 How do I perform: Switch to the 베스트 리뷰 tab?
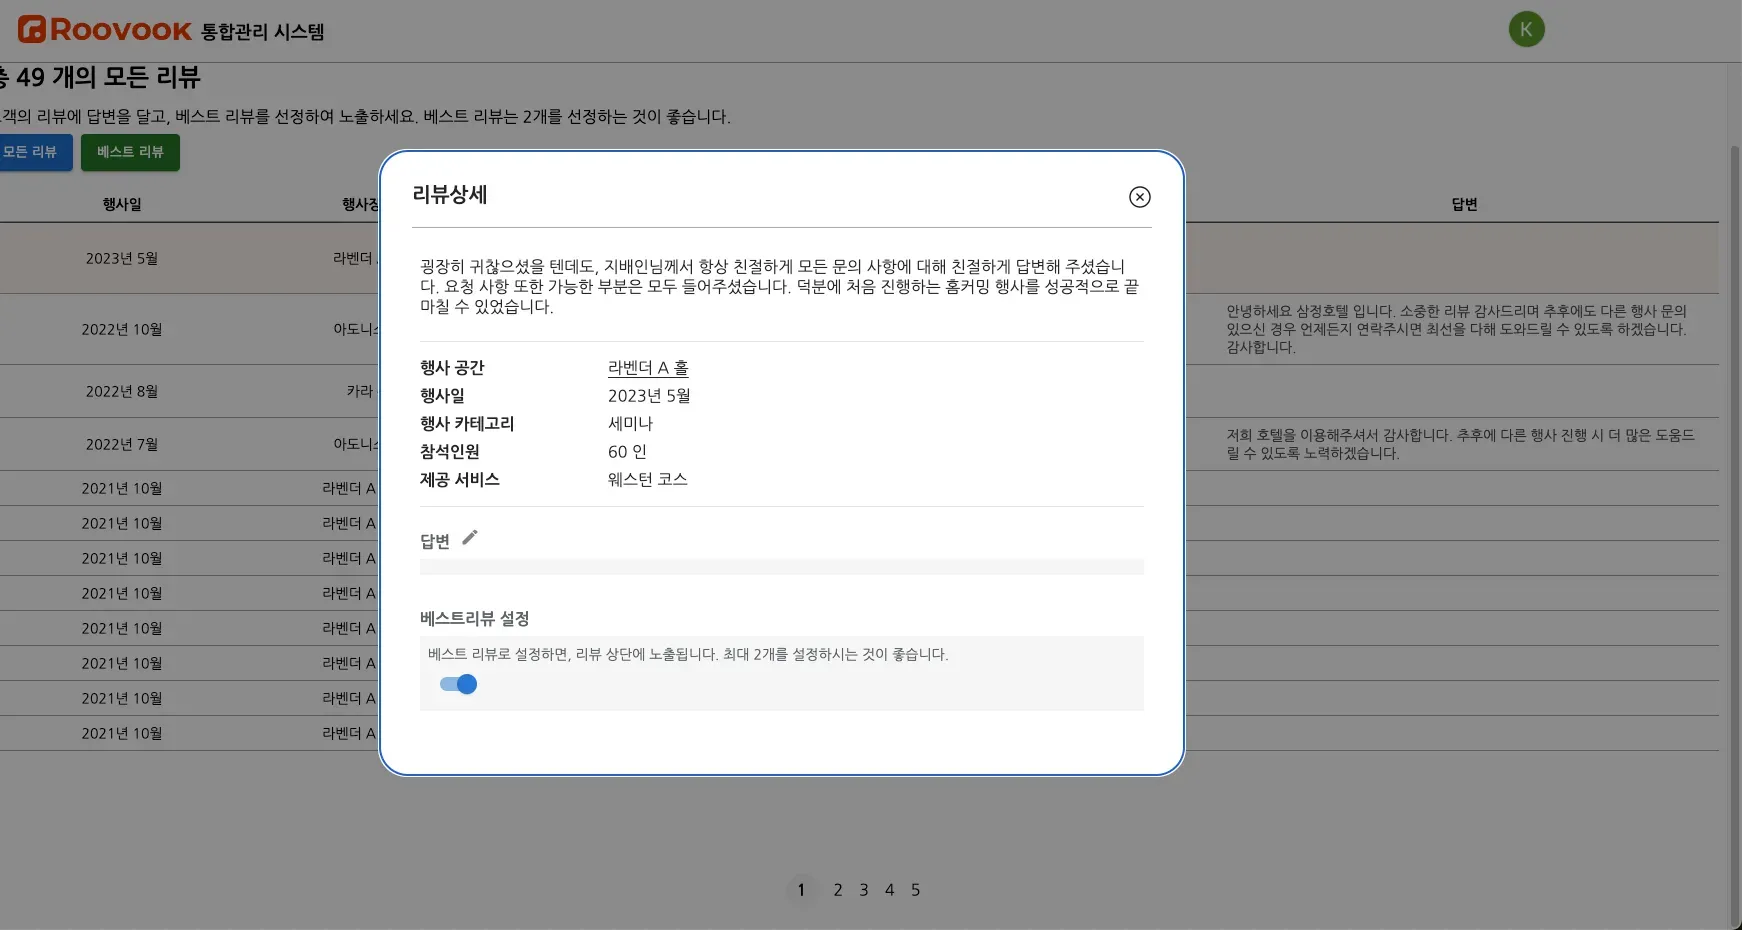[130, 152]
